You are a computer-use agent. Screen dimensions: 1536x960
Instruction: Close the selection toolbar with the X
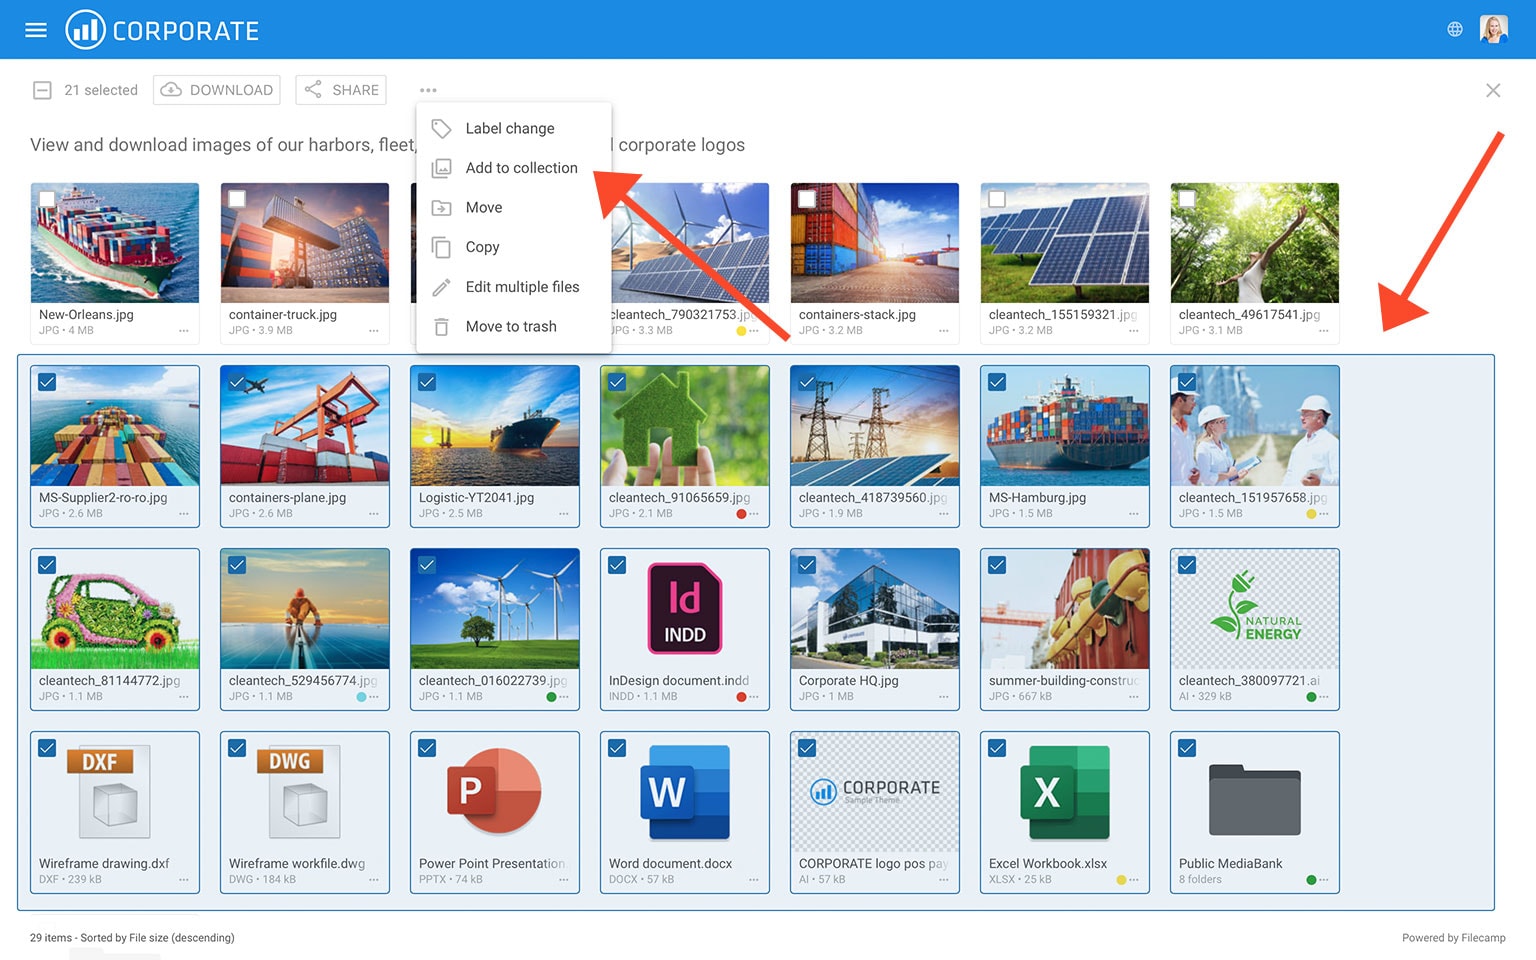coord(1493,90)
